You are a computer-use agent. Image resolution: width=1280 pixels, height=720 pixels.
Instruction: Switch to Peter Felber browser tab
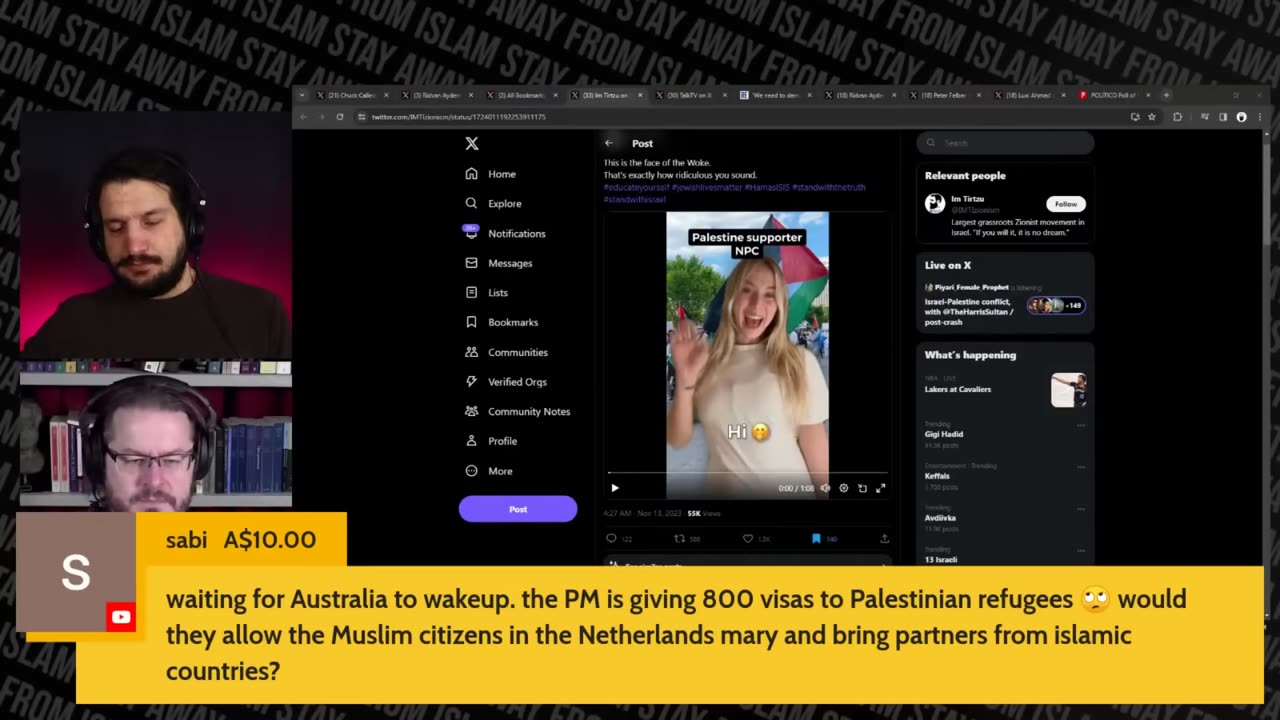coord(939,95)
